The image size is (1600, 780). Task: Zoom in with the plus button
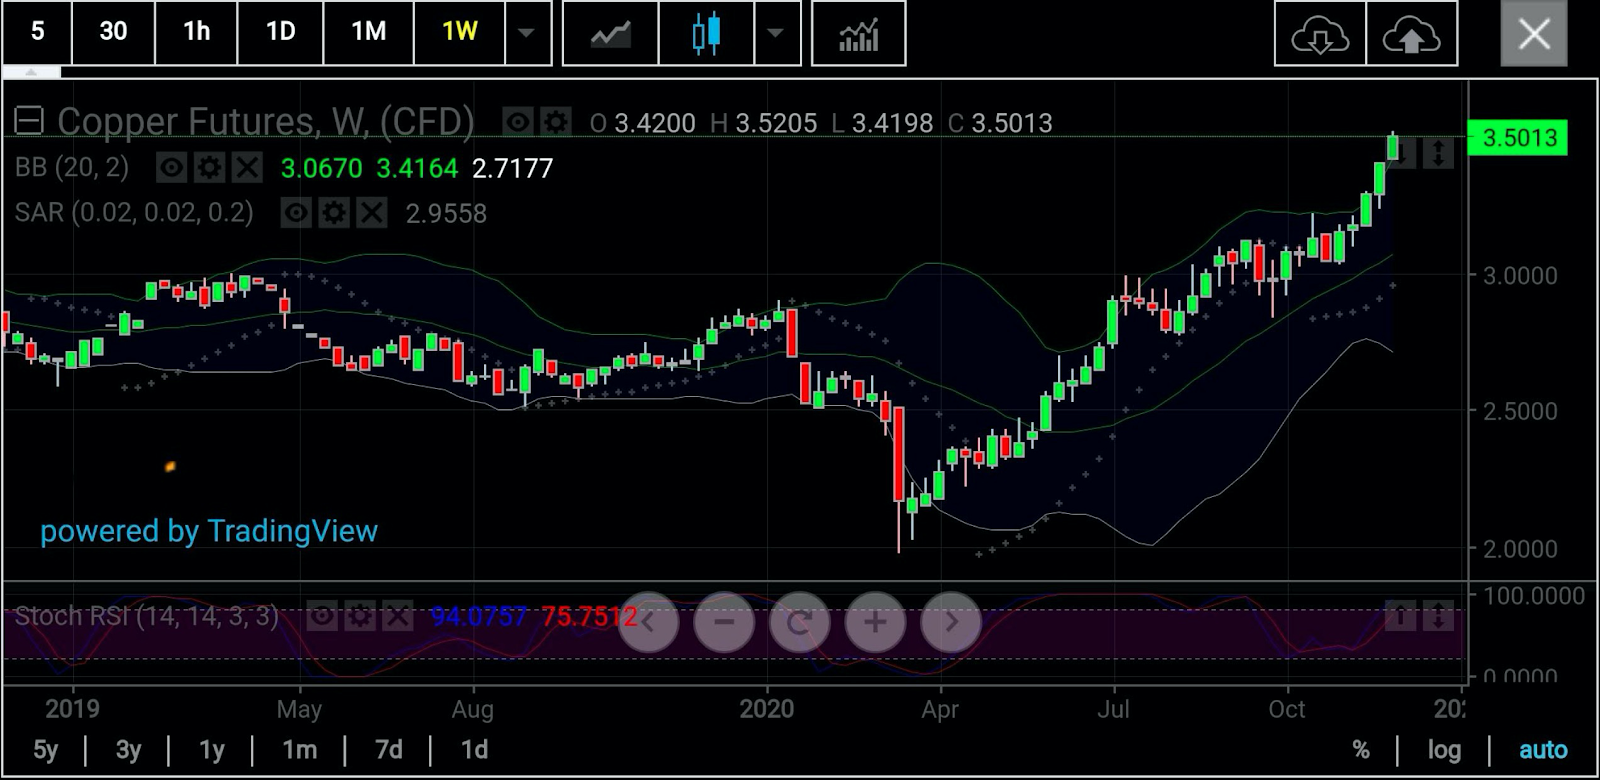click(x=875, y=622)
